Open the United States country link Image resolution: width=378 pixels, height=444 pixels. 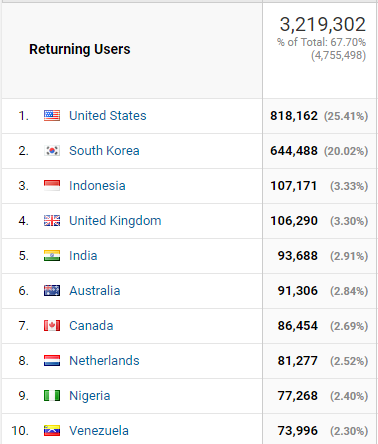(108, 116)
